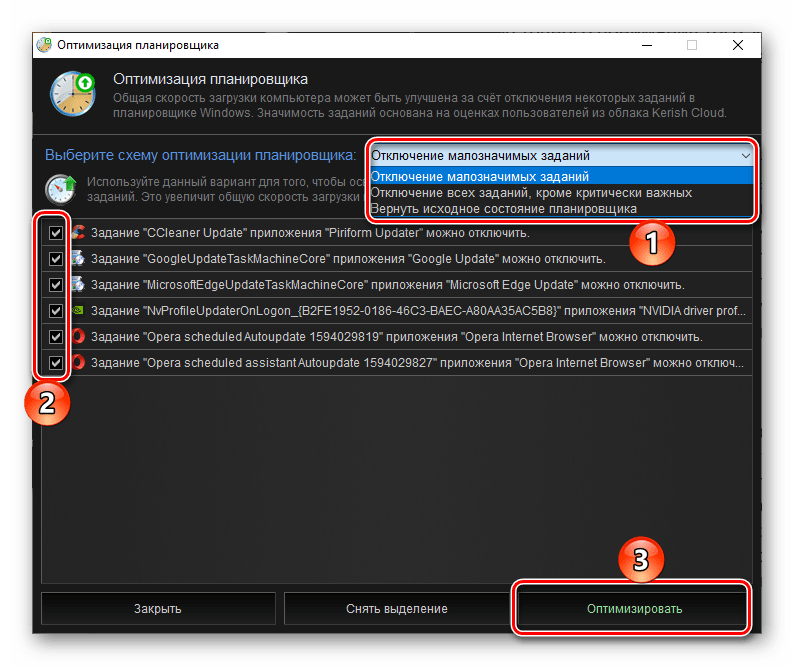Select the GoogleUpdateTaskMachineCore task row text
The width and height of the screenshot is (794, 666).
(x=348, y=259)
